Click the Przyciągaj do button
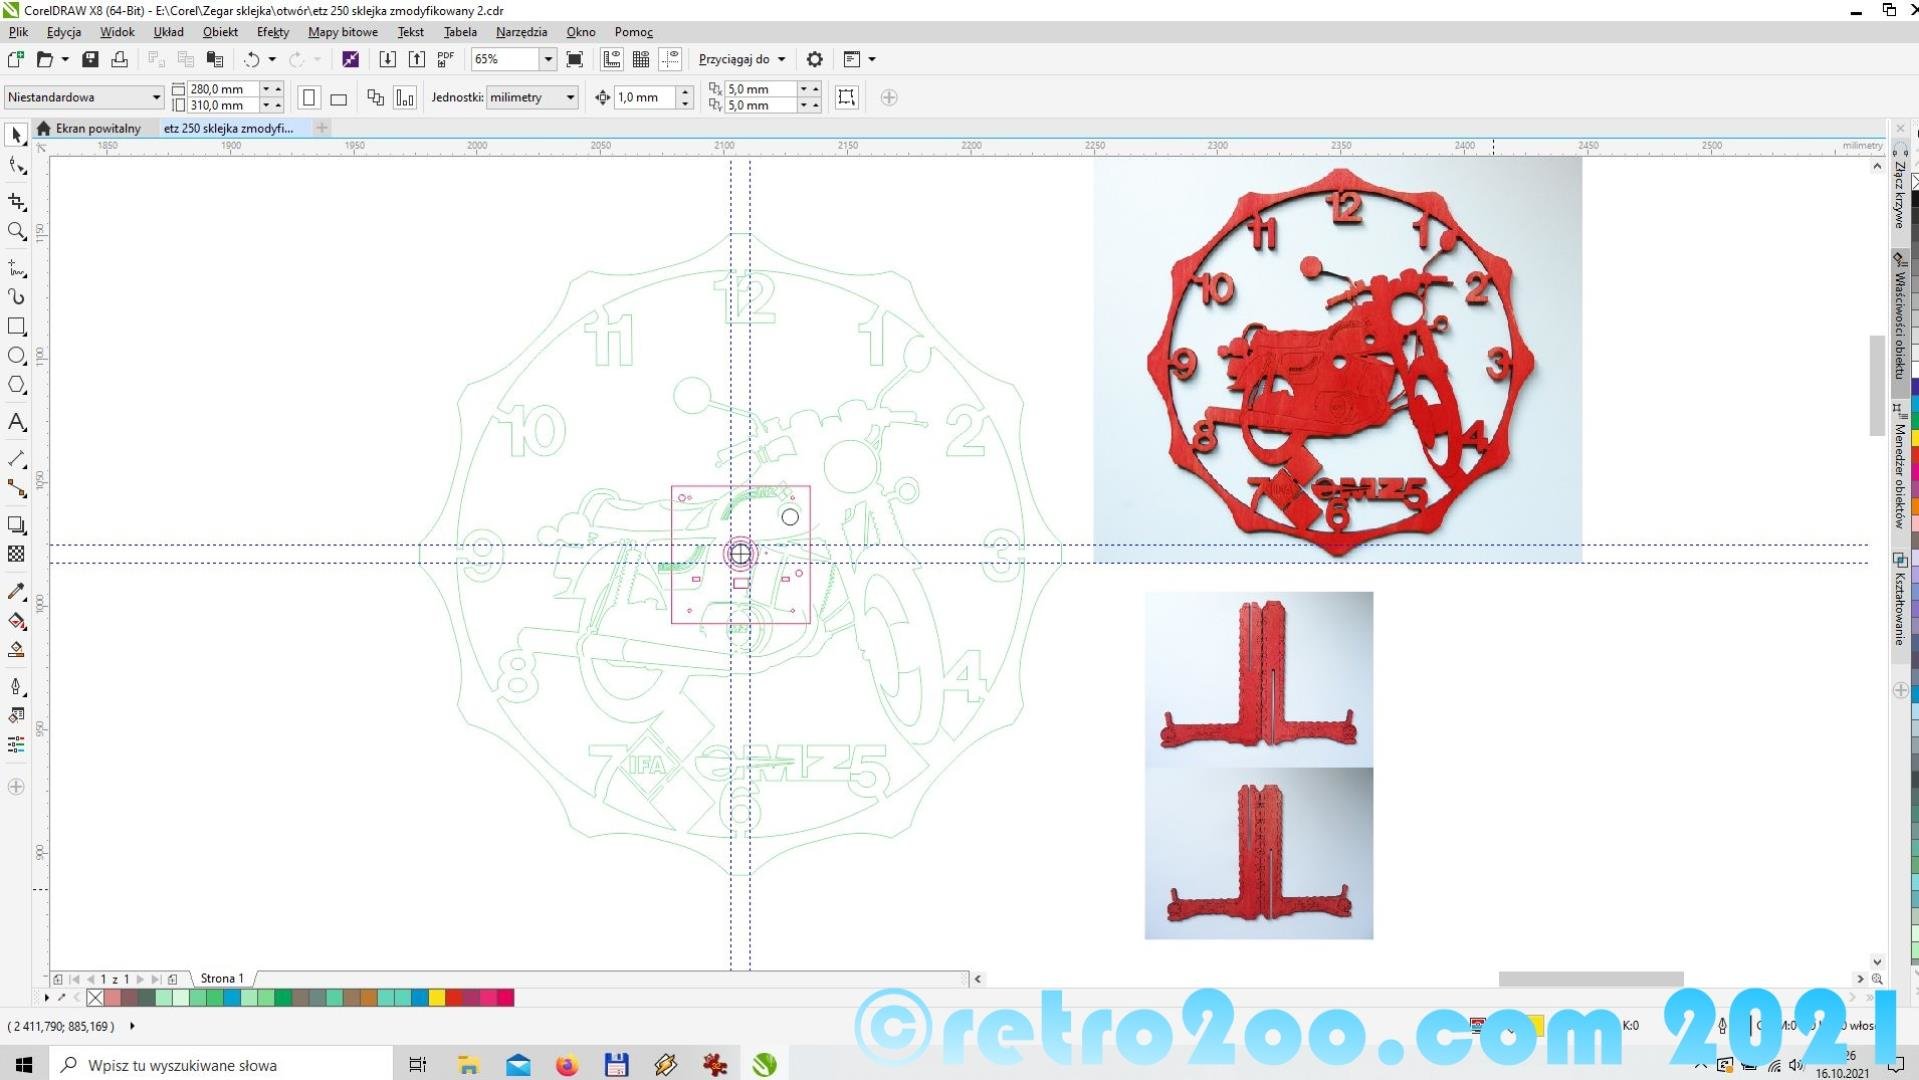Screen dimensions: 1919x1080 (741, 59)
